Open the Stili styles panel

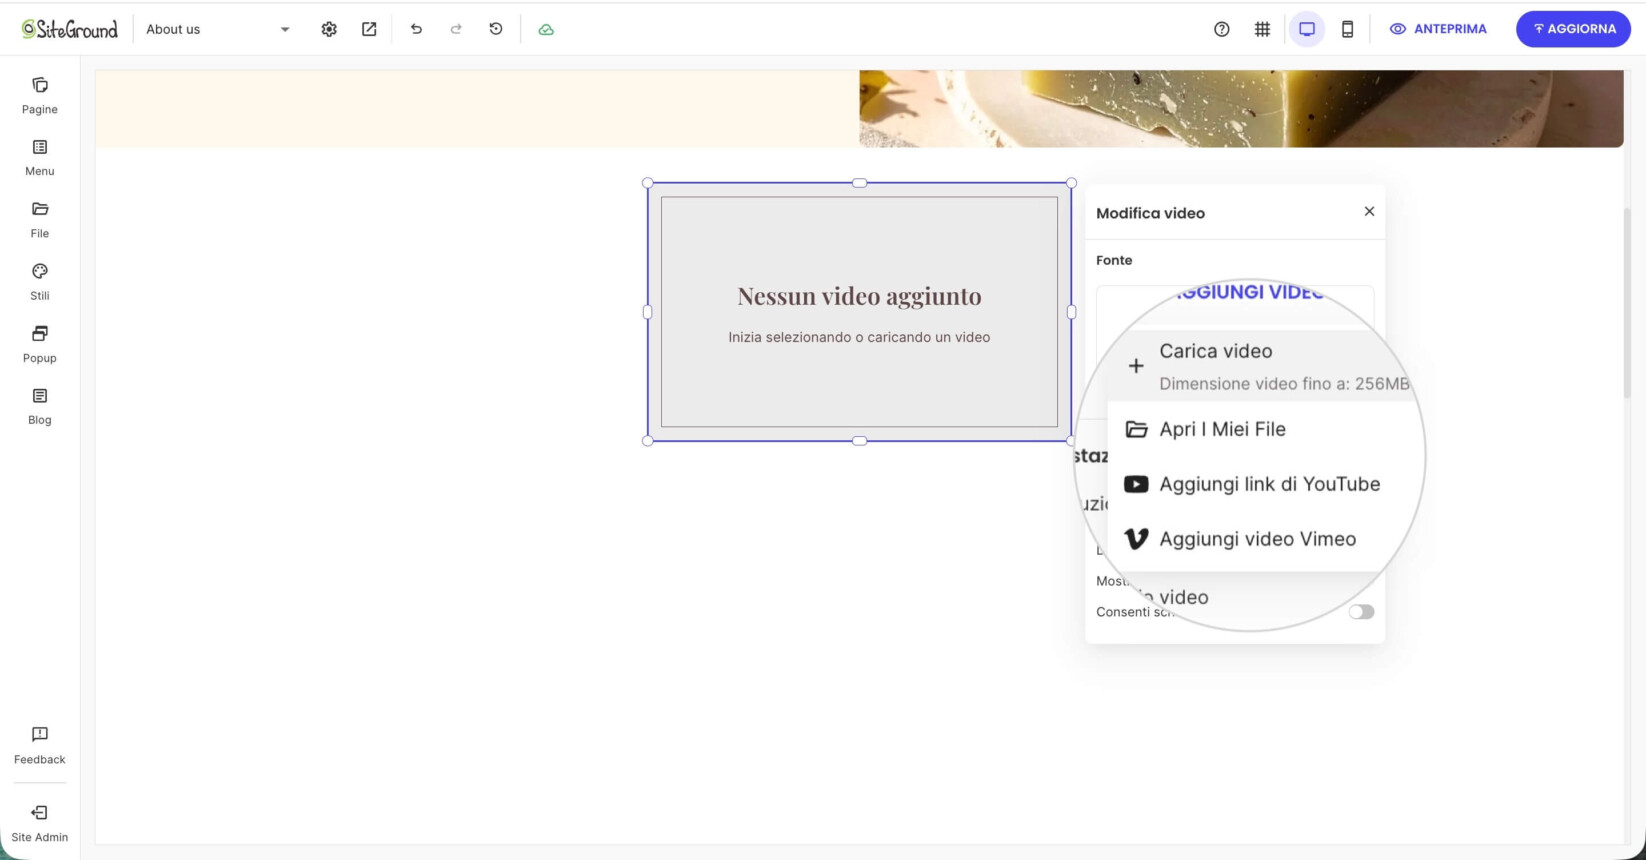coord(40,282)
